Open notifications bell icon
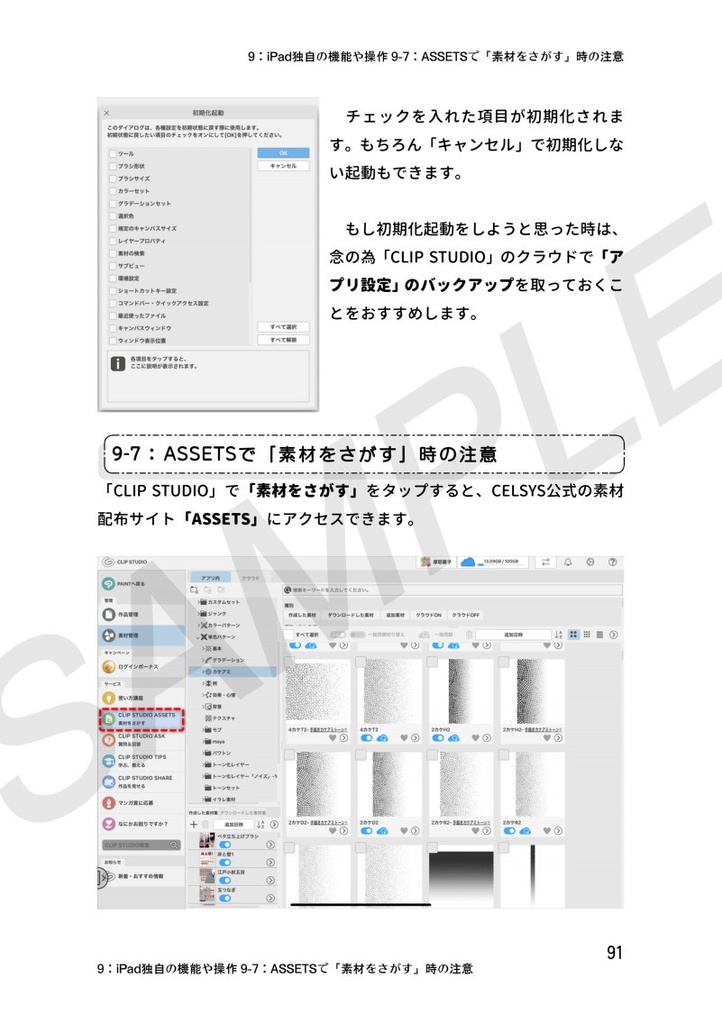722x1024 pixels. pos(568,562)
